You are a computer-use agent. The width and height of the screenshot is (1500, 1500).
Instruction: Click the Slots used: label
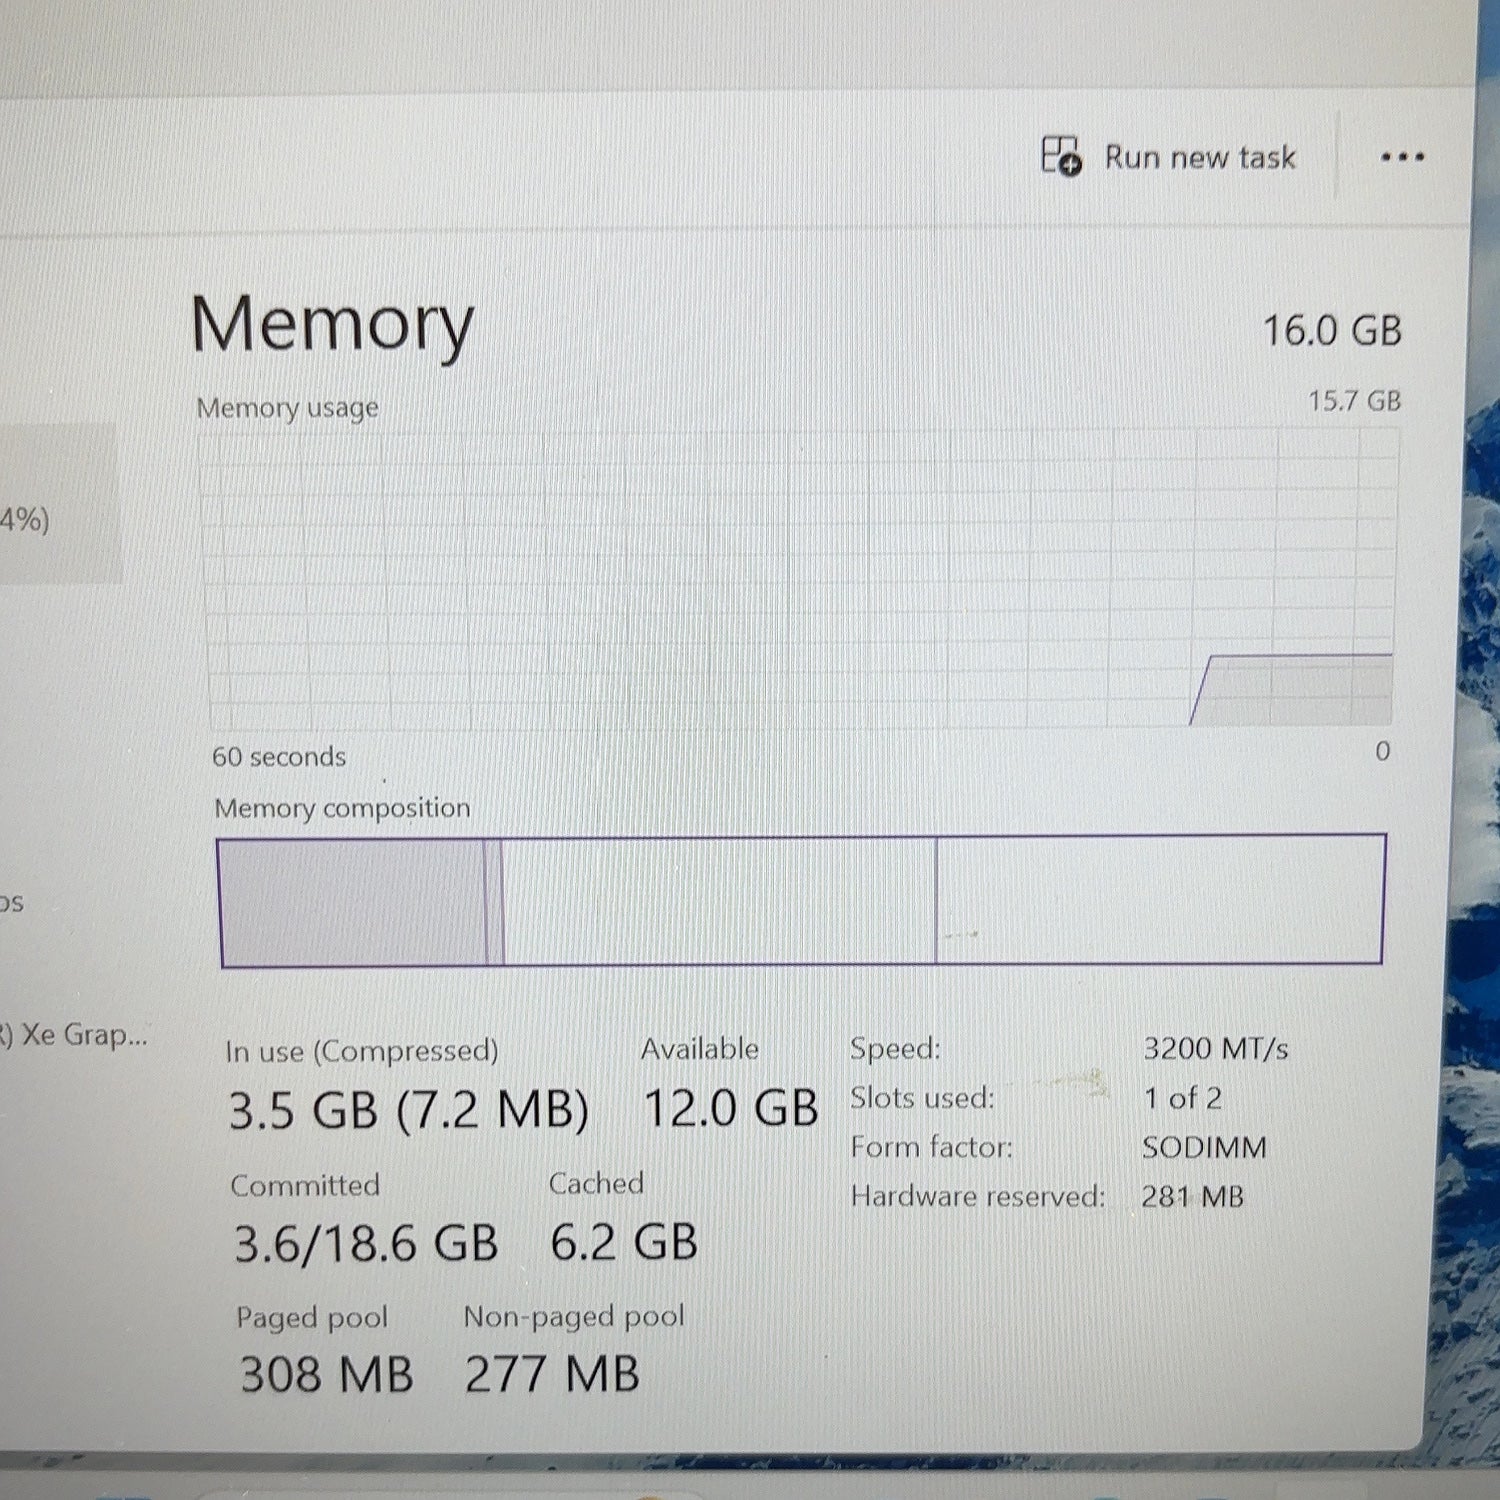(x=922, y=1098)
